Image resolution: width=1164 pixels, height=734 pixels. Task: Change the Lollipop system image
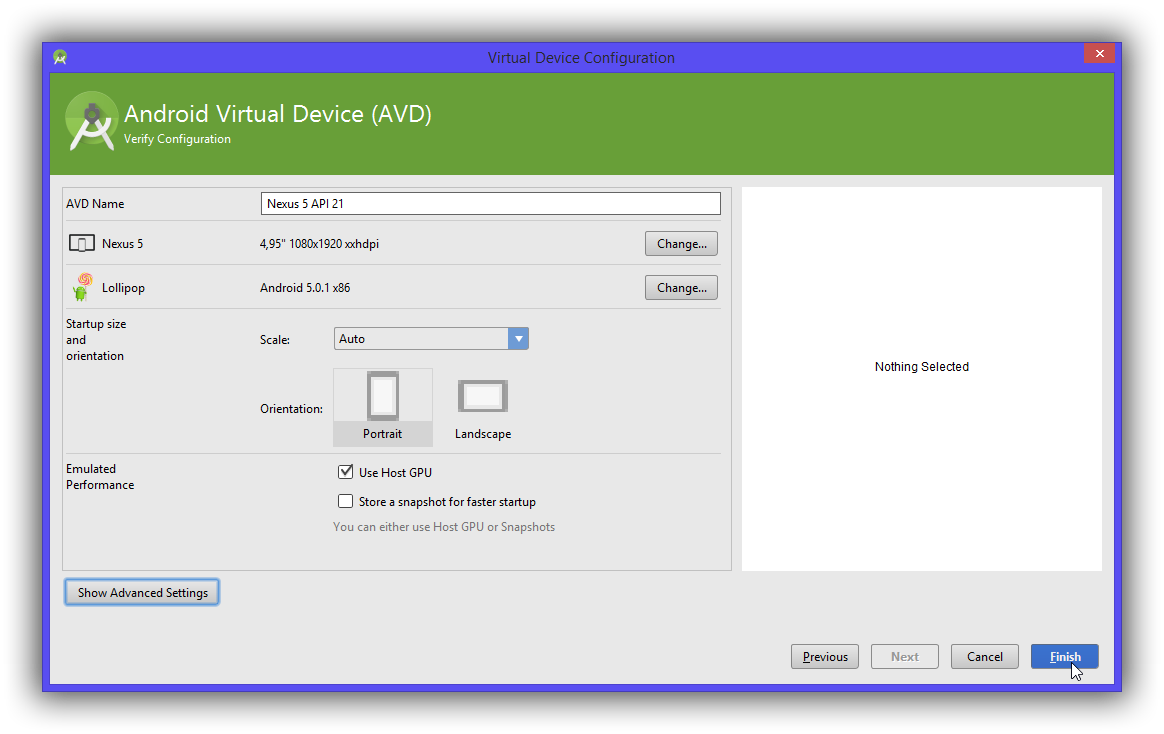pyautogui.click(x=681, y=287)
